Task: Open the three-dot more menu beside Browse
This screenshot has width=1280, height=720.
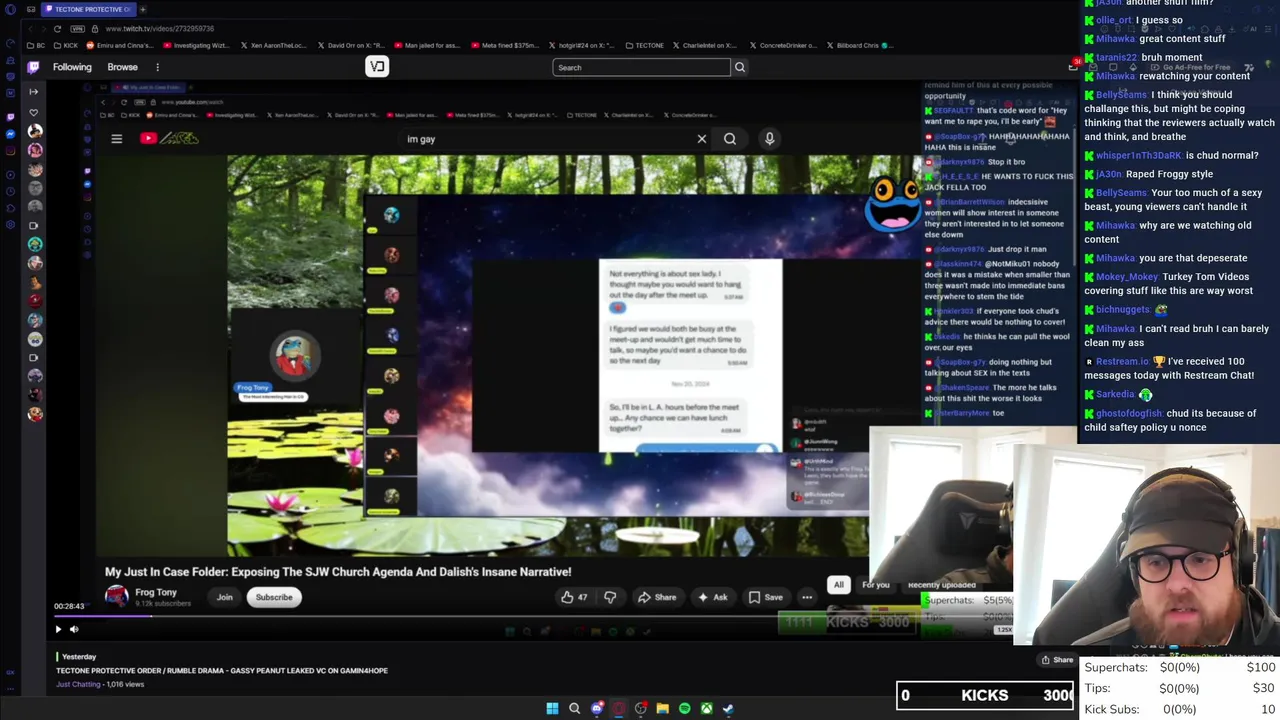Action: click(x=157, y=67)
